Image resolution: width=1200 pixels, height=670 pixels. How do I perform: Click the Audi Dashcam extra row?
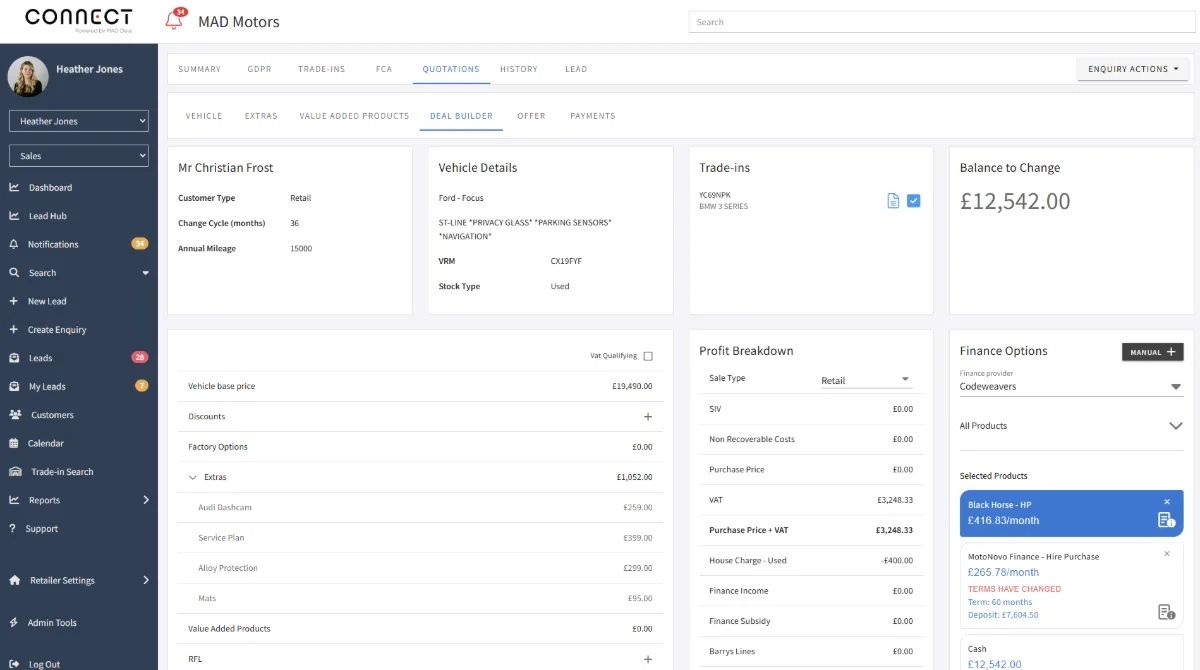[420, 508]
